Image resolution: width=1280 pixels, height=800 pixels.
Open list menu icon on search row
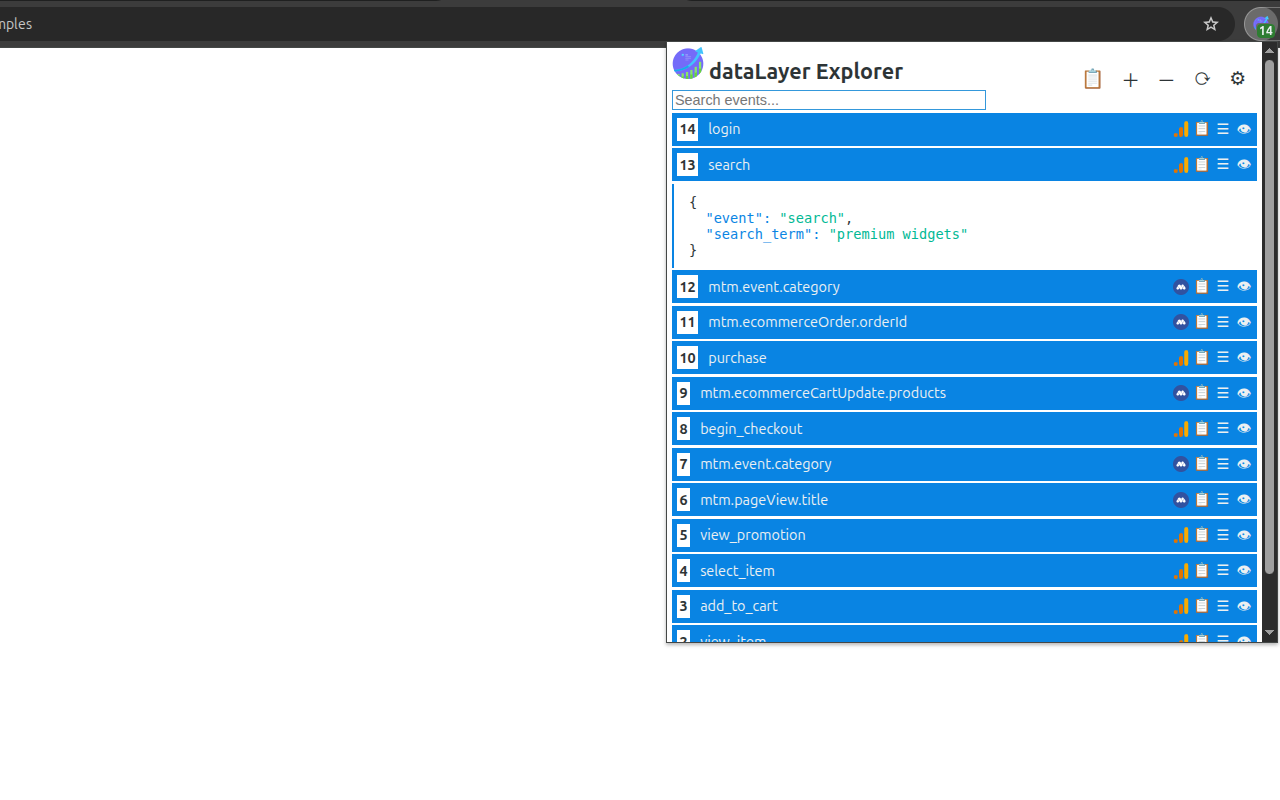pyautogui.click(x=1223, y=165)
